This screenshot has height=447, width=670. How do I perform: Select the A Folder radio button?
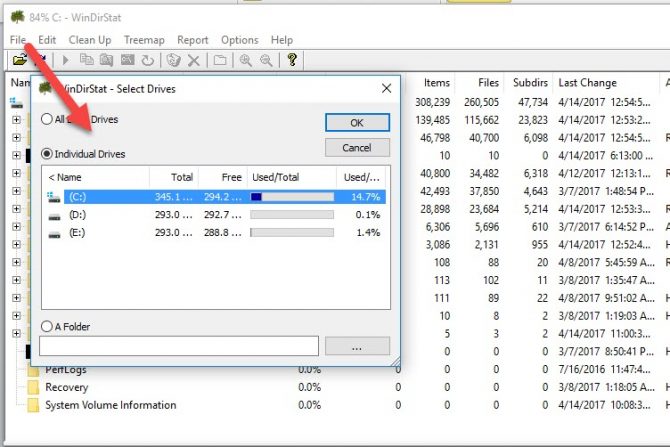47,326
